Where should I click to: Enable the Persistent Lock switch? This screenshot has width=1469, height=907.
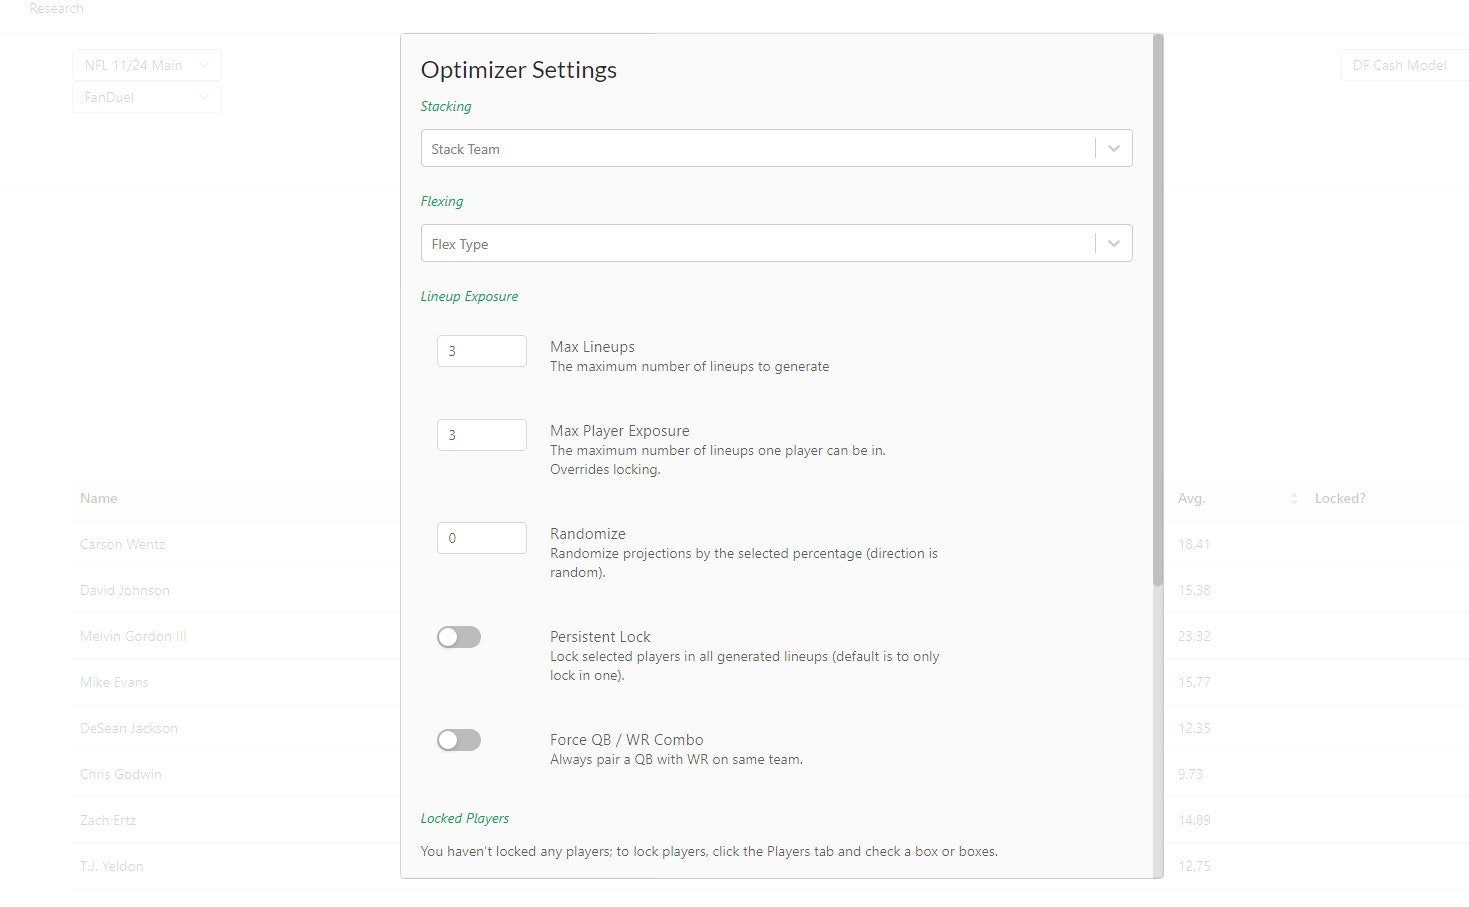pos(459,637)
